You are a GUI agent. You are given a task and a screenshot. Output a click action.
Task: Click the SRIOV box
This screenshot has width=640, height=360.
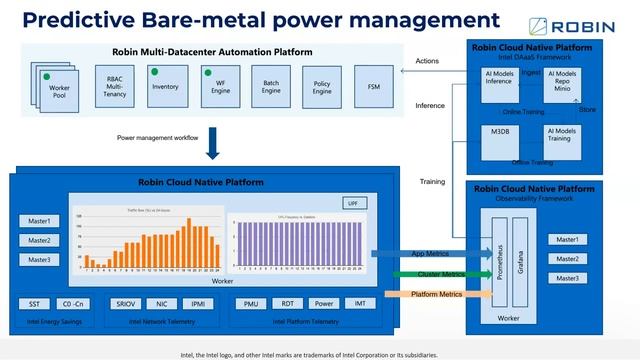coord(126,304)
